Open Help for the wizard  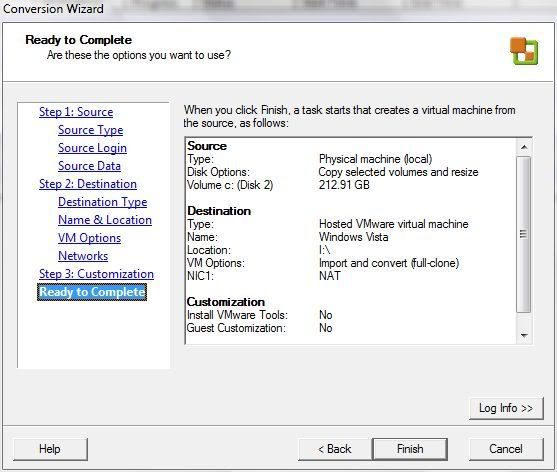50,449
